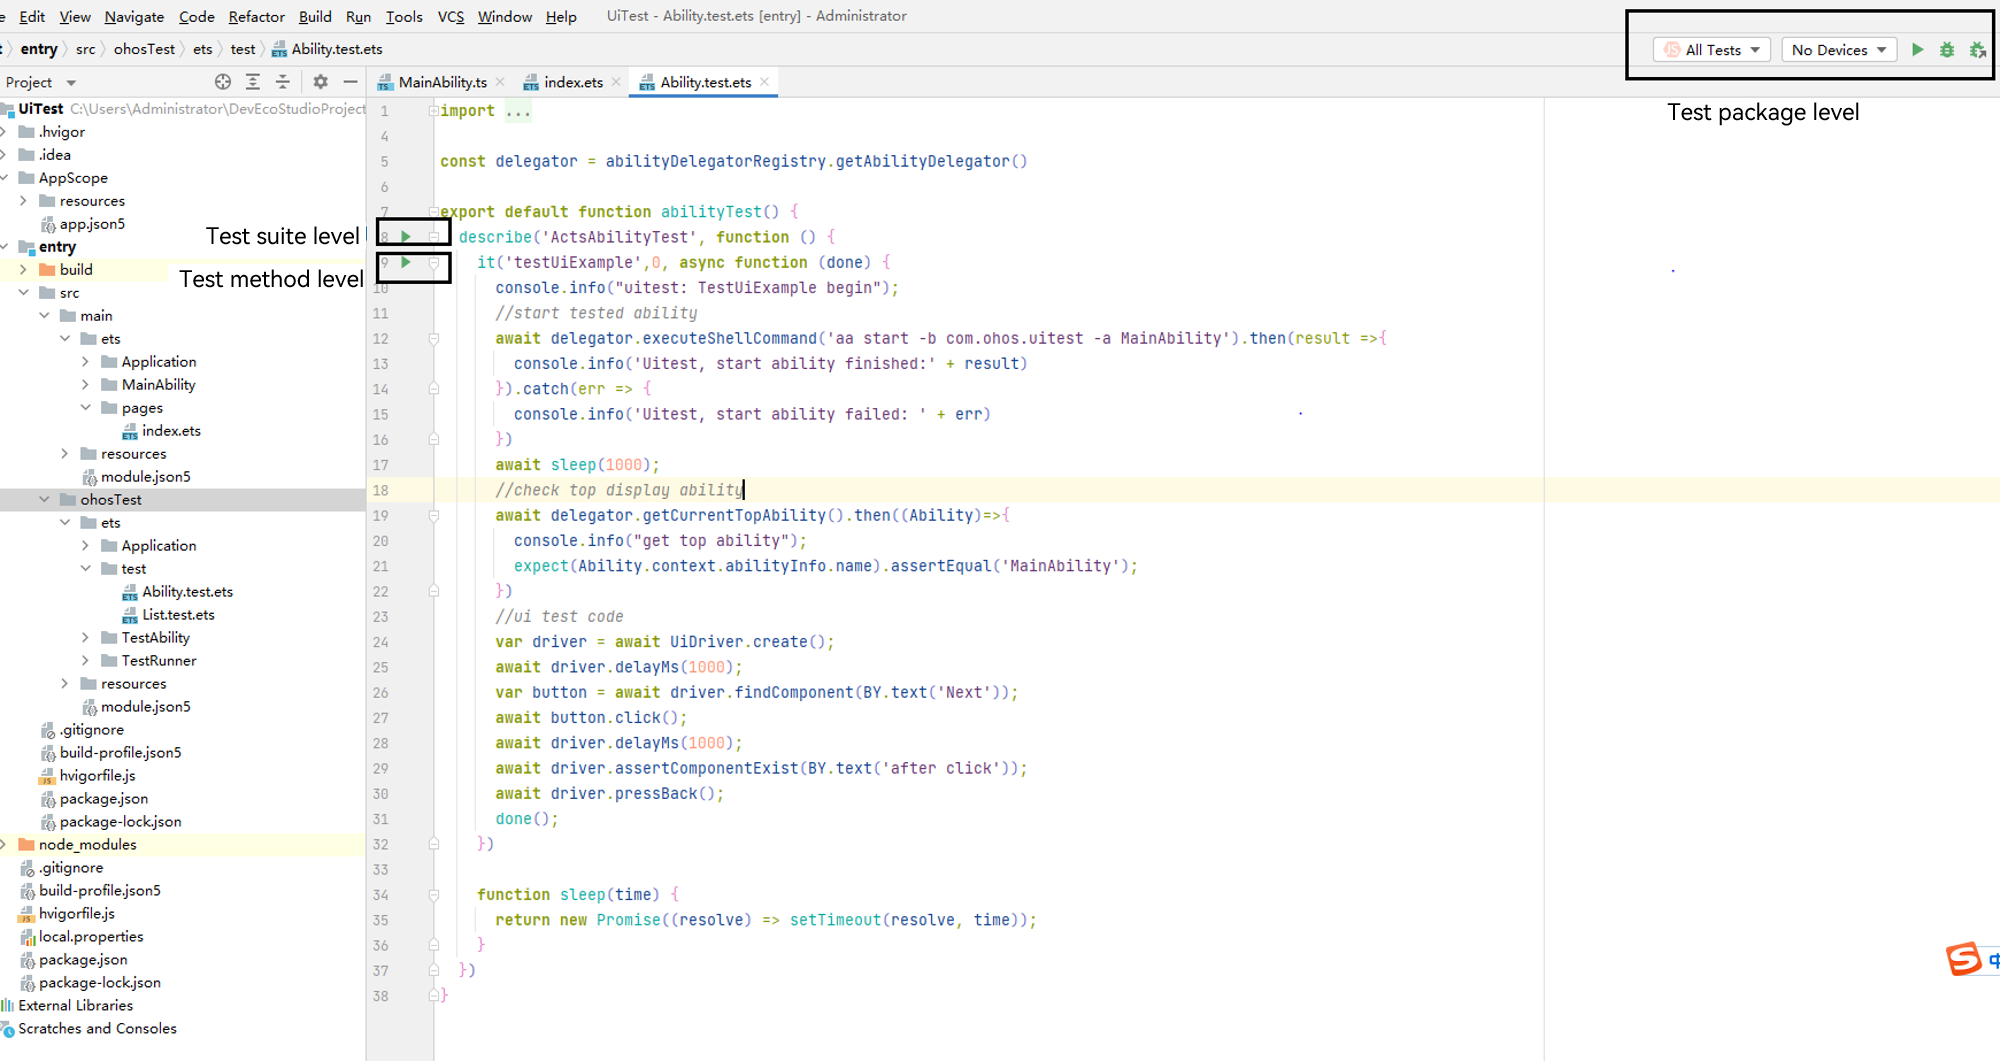Viewport: 2000px width, 1061px height.
Task: Run testUiExample from gutter play icon line 9
Action: (x=404, y=262)
